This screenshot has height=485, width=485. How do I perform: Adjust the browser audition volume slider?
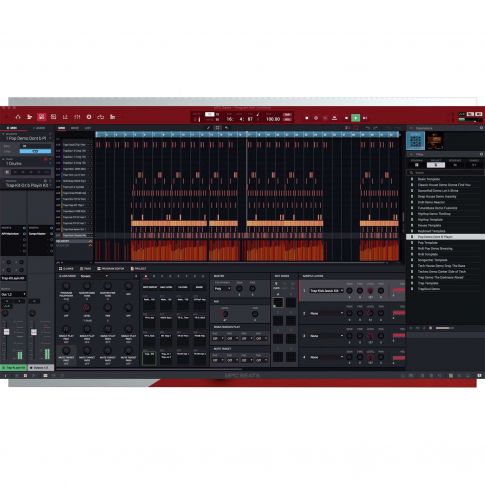[x=444, y=328]
